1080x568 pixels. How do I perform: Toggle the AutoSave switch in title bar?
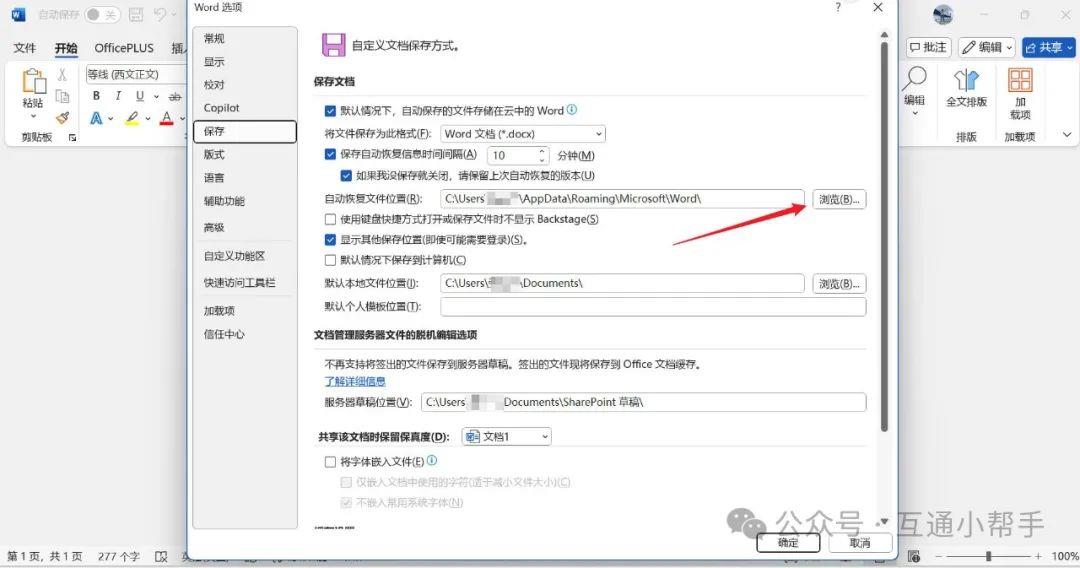(103, 14)
